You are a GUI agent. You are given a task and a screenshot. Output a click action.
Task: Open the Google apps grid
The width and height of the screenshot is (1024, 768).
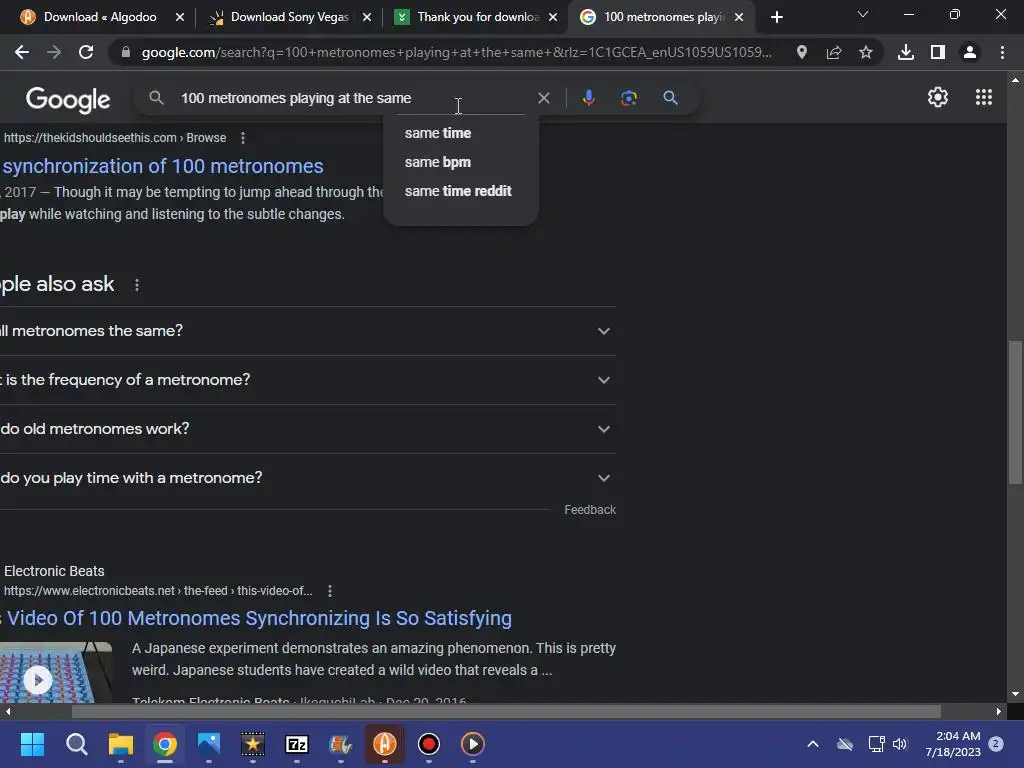tap(984, 97)
